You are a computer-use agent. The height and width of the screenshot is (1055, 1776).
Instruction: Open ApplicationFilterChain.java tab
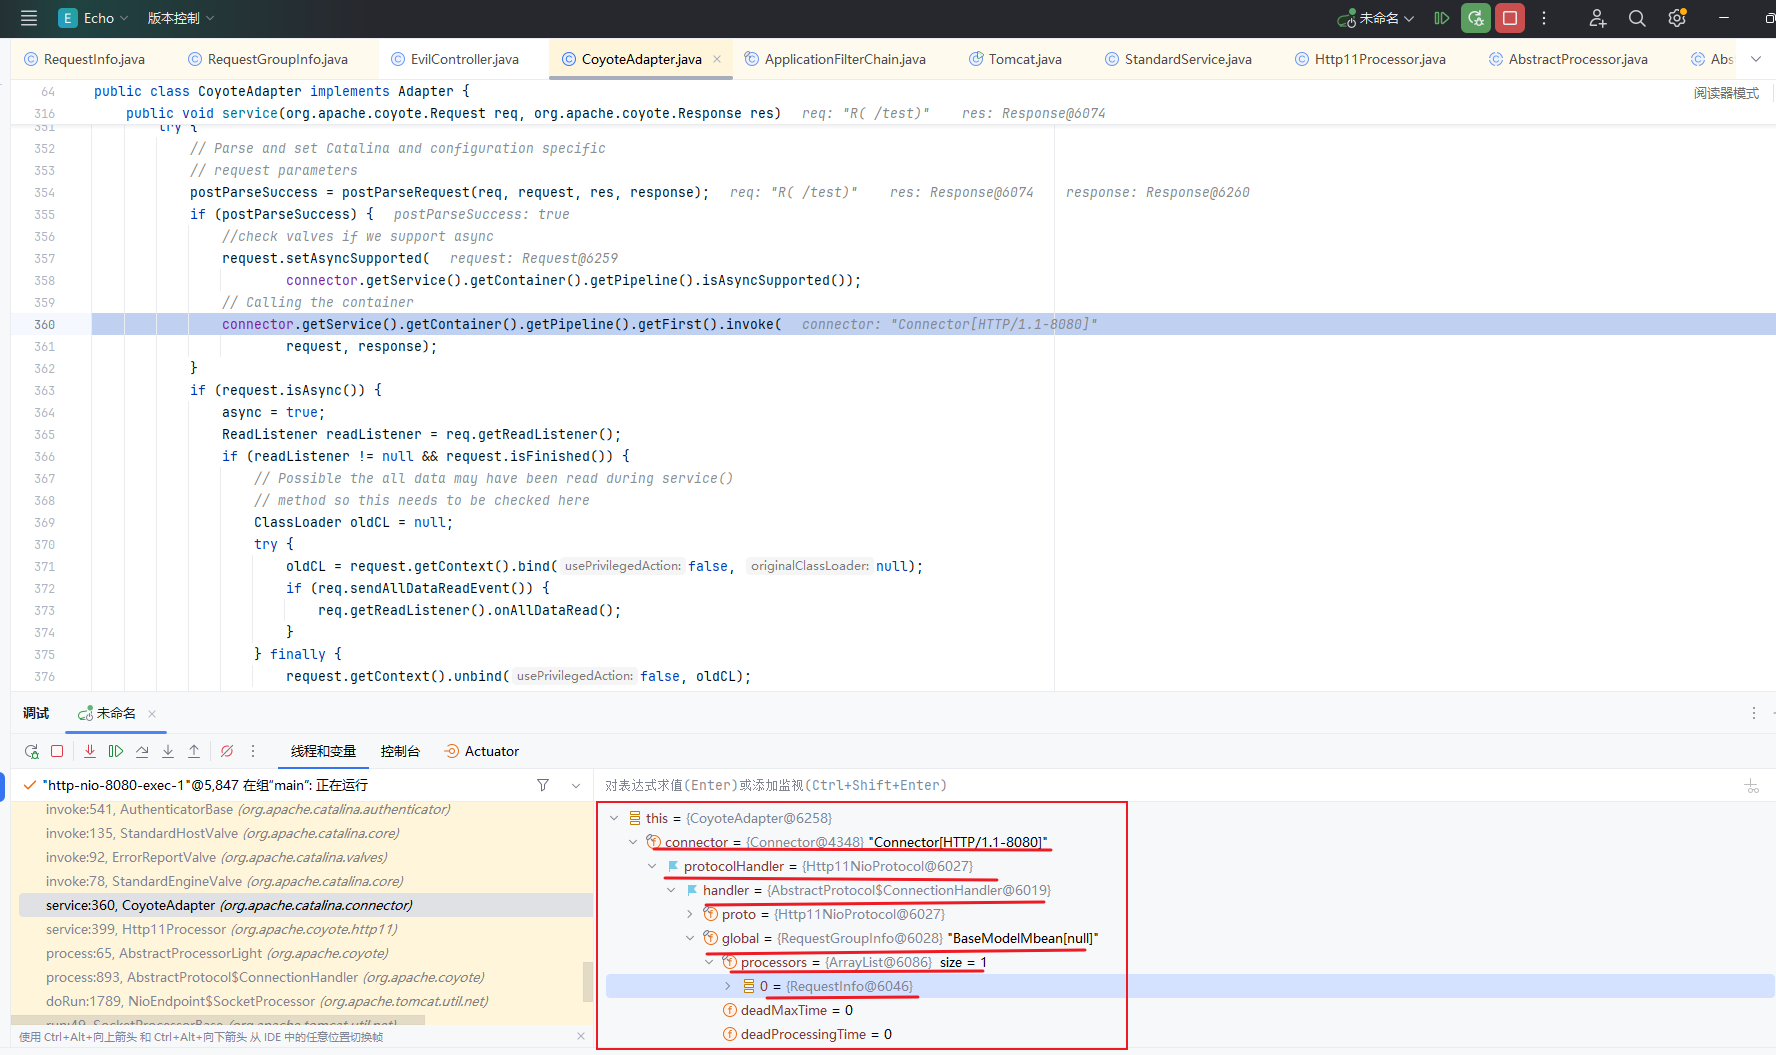pos(836,59)
